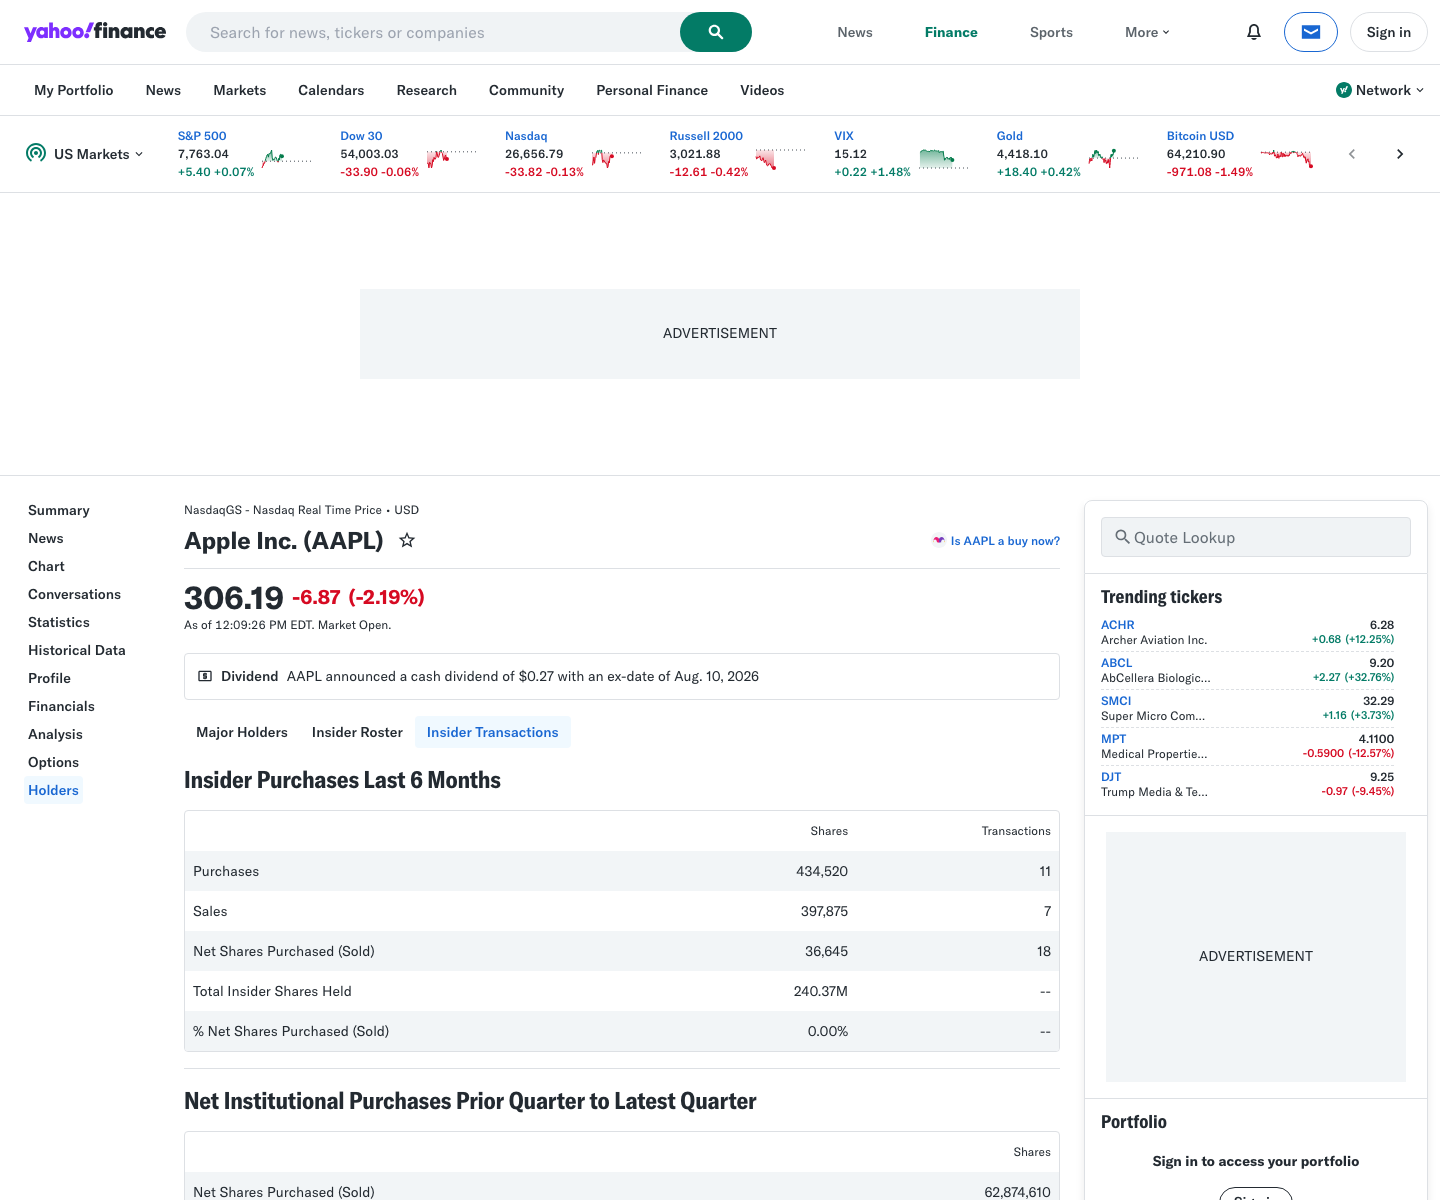Open Analysis in the sidebar
Screen dimensions: 1440x1200
pyautogui.click(x=55, y=734)
